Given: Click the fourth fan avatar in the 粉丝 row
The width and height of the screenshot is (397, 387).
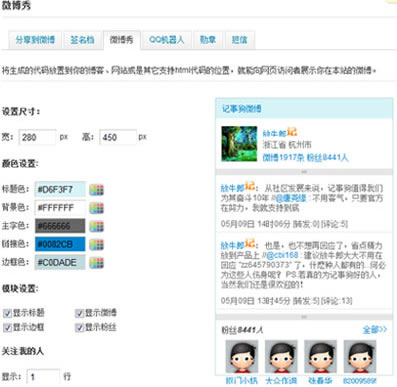Looking at the screenshot, I should click(x=360, y=357).
